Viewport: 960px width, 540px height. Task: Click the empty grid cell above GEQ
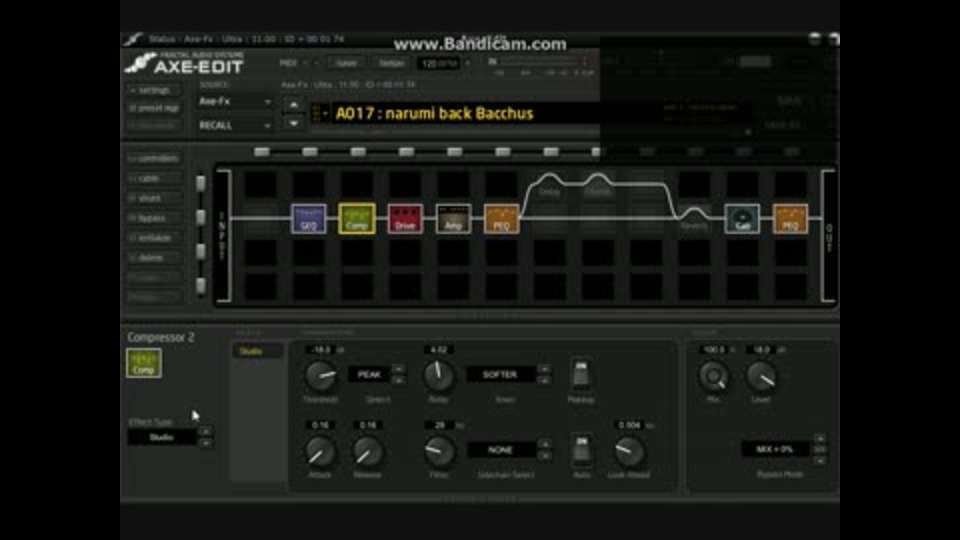tap(309, 185)
